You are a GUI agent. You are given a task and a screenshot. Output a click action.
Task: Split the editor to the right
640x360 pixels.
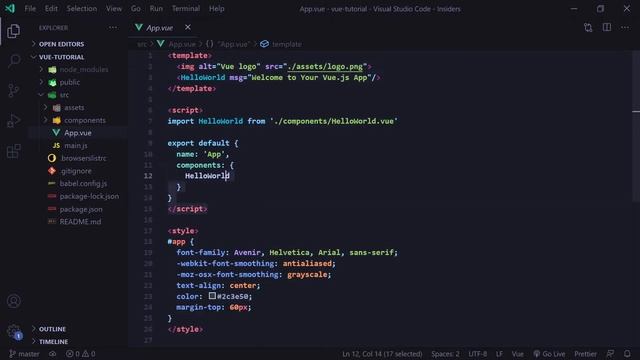607,27
